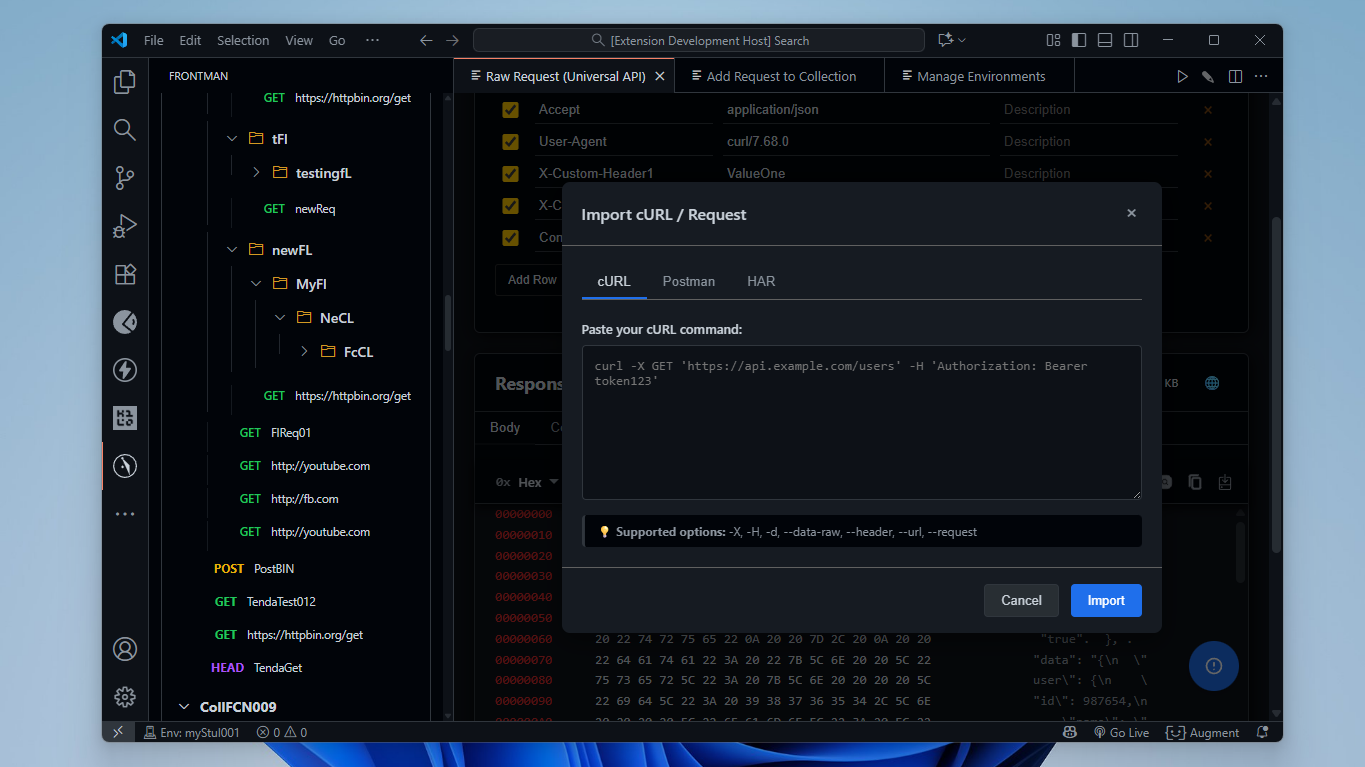Expand the FcCL folder
Image resolution: width=1365 pixels, height=767 pixels.
point(304,352)
